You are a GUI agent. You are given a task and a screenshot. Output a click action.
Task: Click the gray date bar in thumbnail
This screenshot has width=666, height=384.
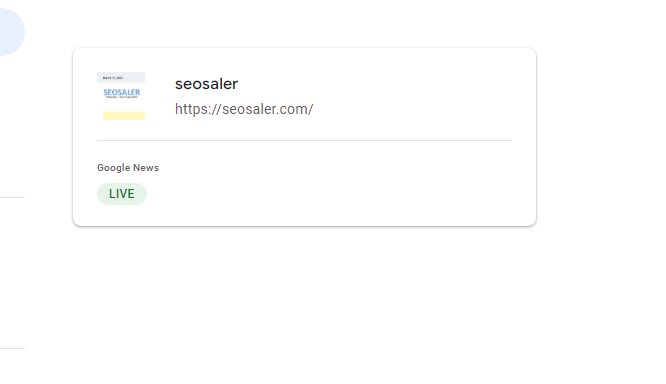[121, 77]
